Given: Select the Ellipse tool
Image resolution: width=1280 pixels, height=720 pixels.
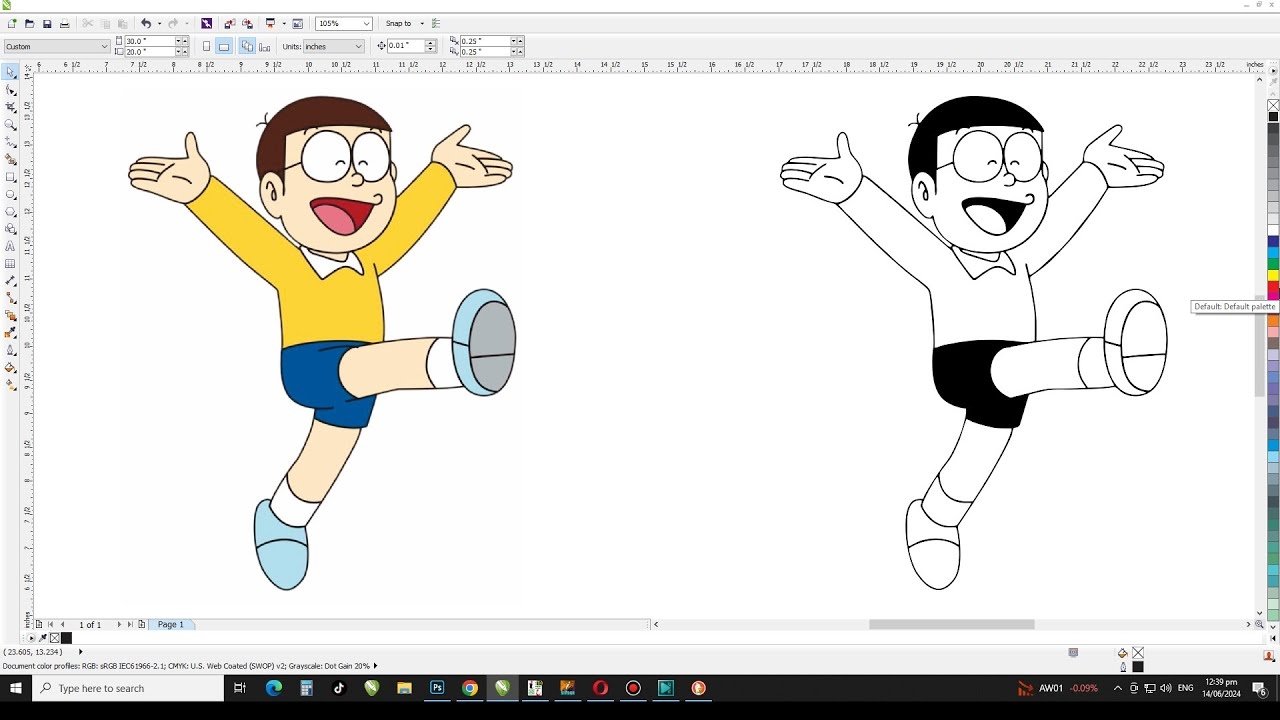Looking at the screenshot, I should pos(11,194).
